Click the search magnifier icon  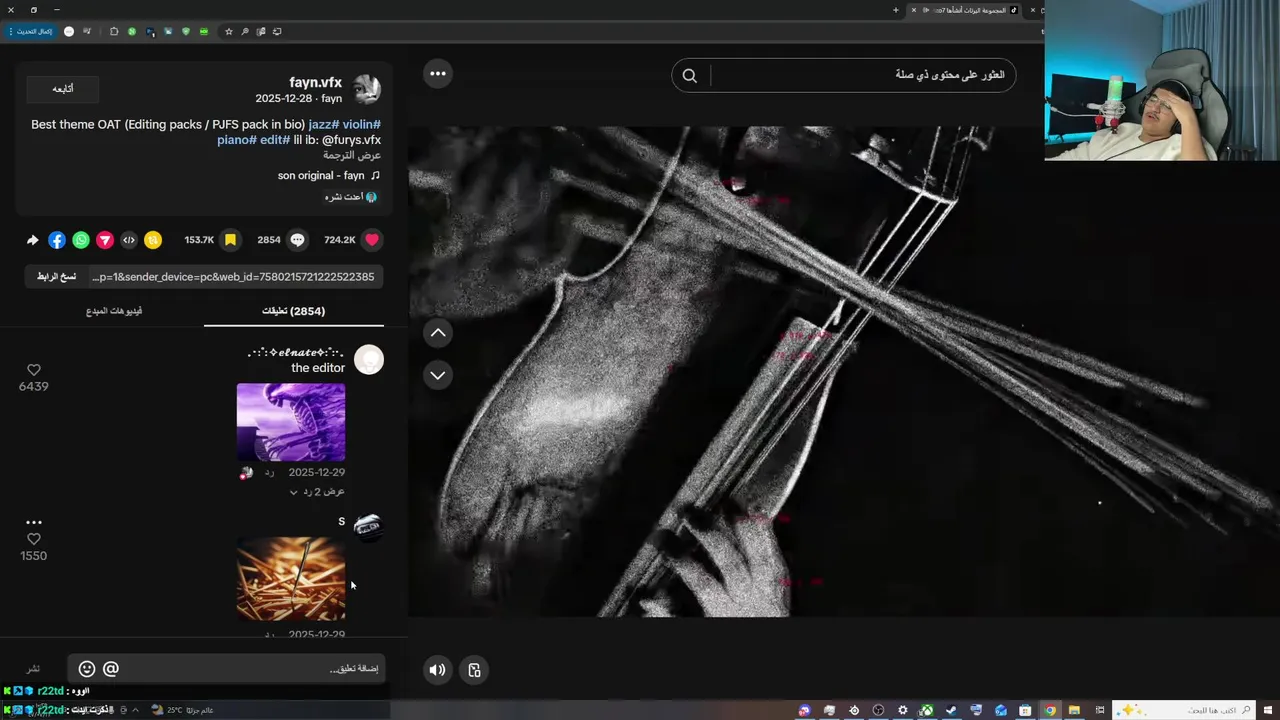click(690, 75)
